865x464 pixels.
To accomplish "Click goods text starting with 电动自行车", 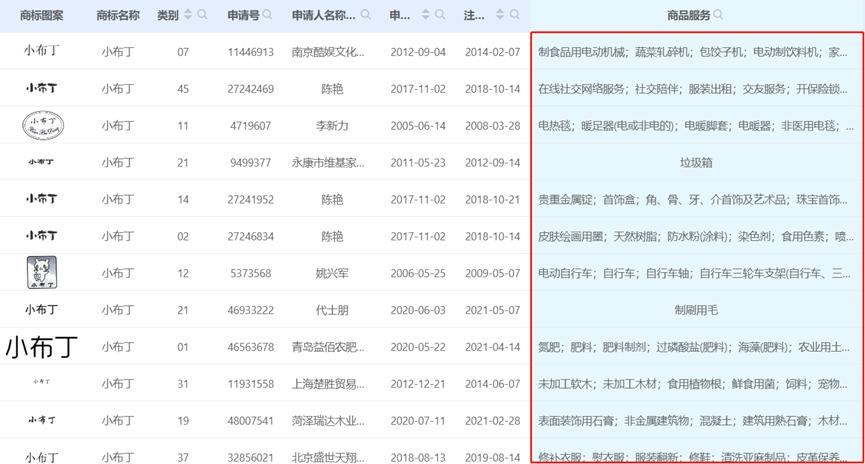I will click(x=694, y=273).
